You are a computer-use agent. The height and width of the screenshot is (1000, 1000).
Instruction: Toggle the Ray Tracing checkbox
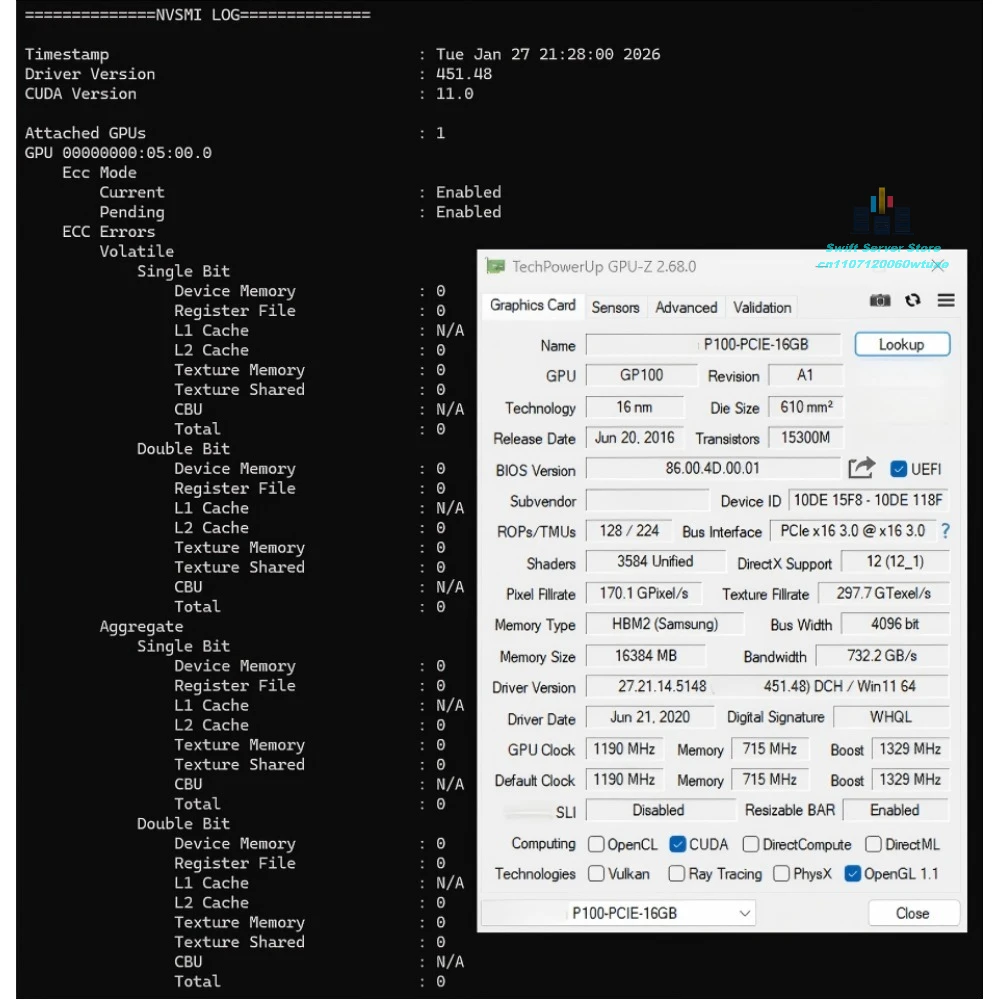tap(676, 873)
